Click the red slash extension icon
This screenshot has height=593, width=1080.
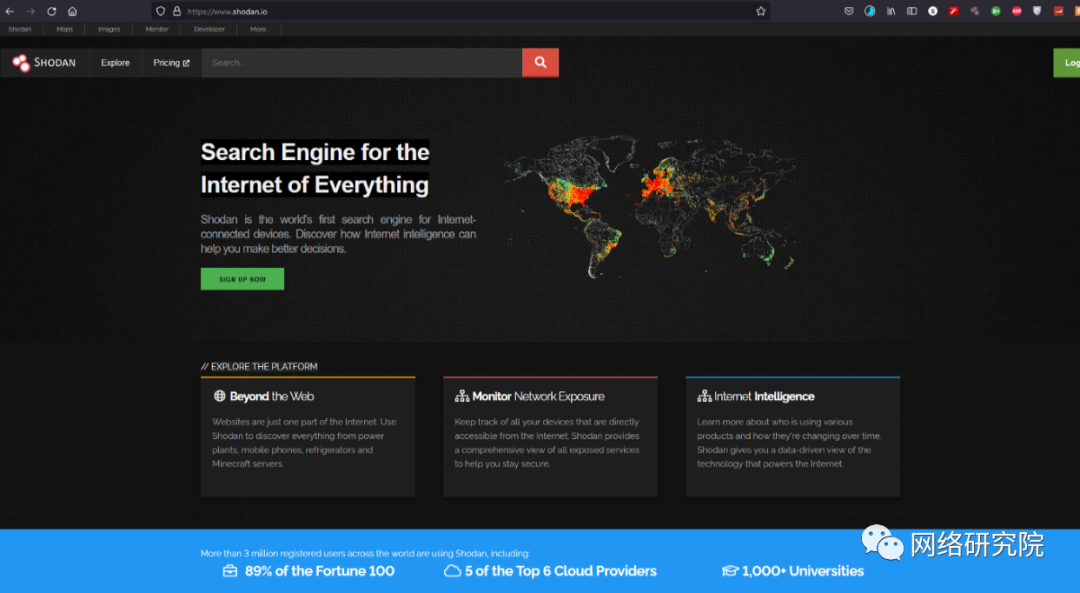(x=954, y=11)
